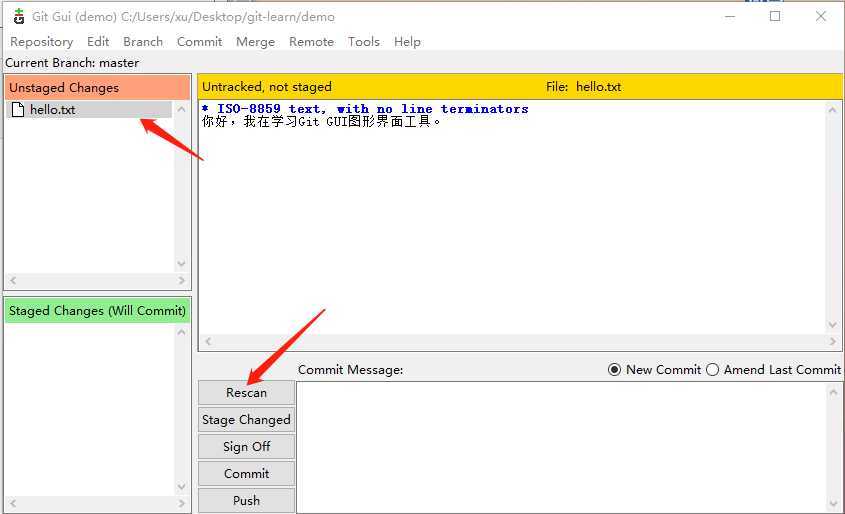Image resolution: width=845 pixels, height=514 pixels.
Task: Open the Help menu
Action: 407,41
